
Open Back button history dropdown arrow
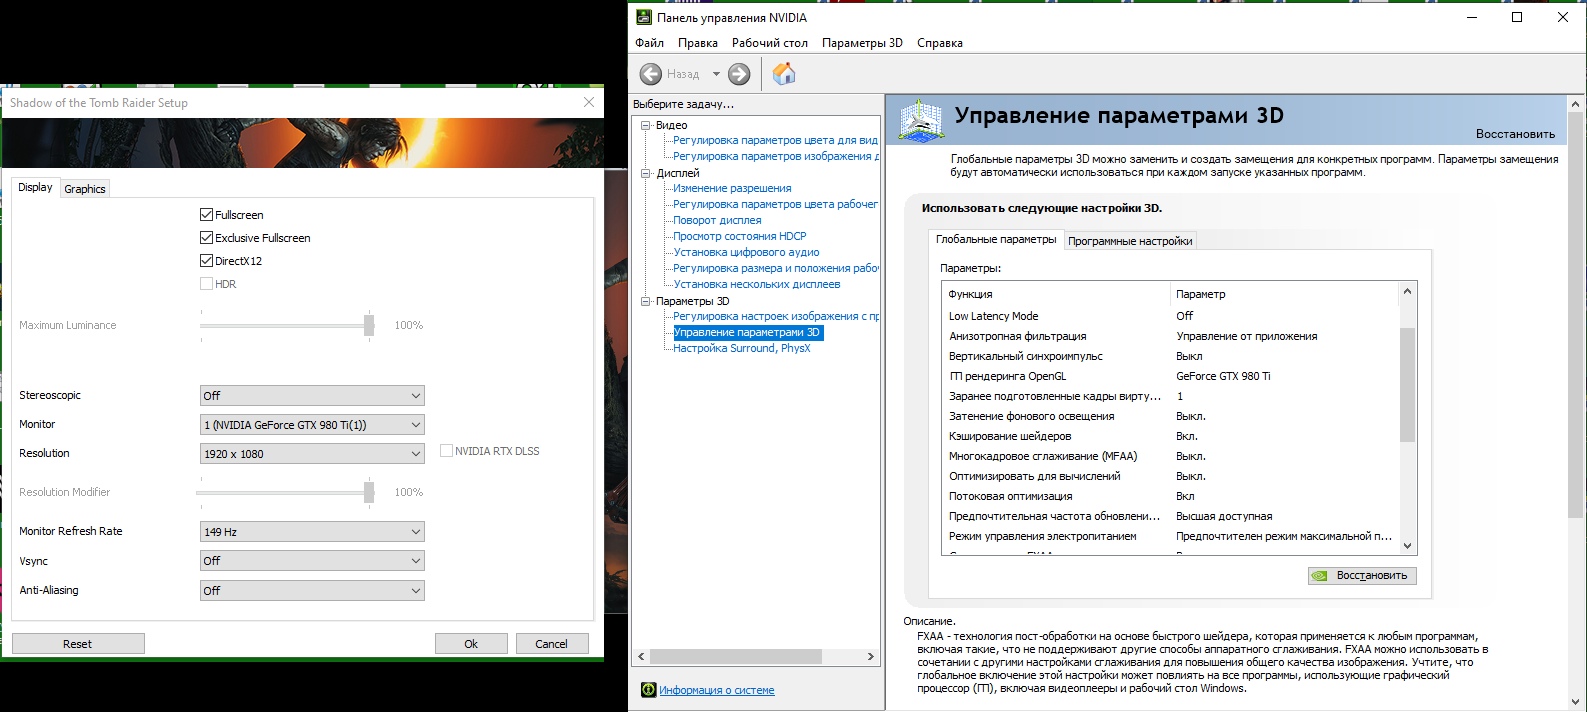pyautogui.click(x=716, y=74)
